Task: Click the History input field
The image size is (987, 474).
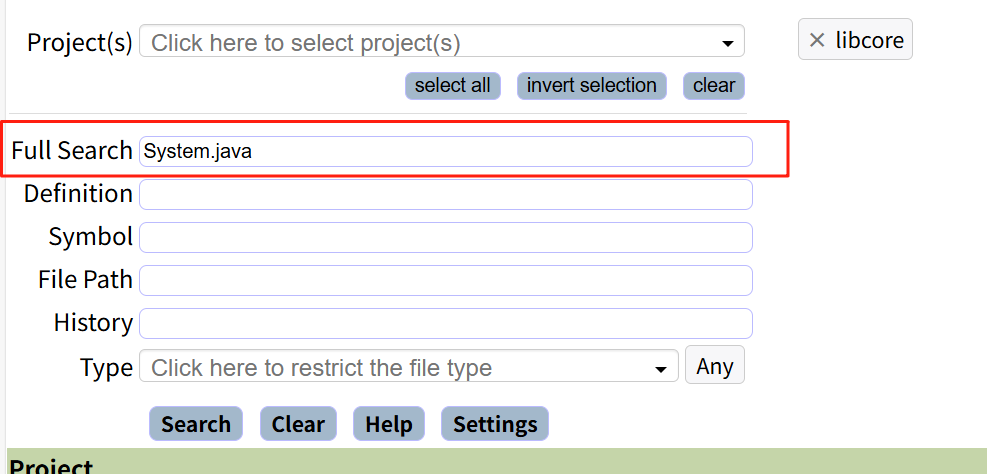Action: click(x=445, y=323)
